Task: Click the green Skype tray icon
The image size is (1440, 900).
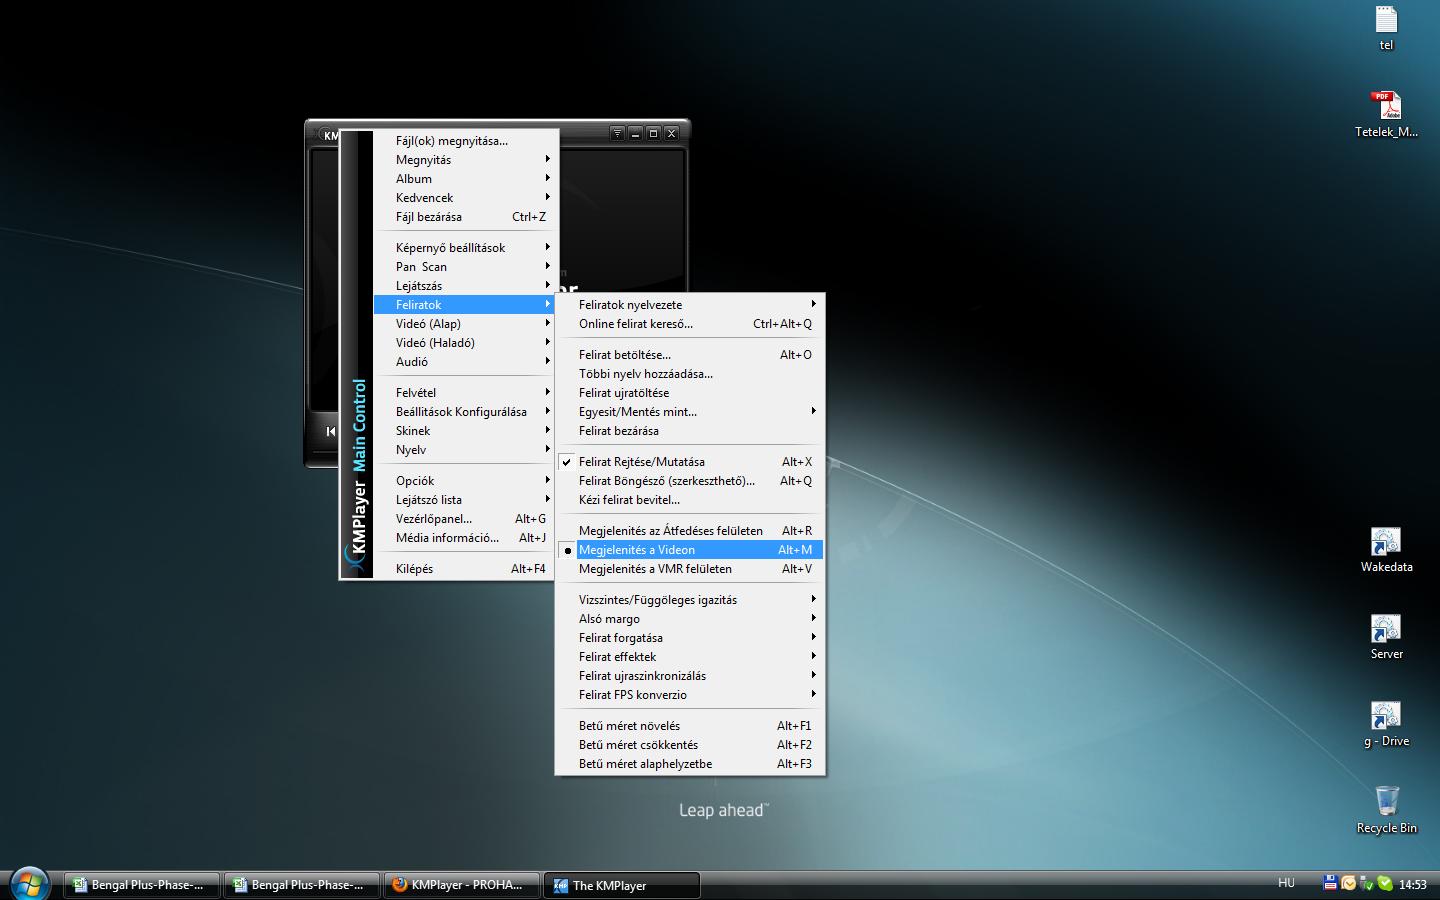Action: 1385,883
